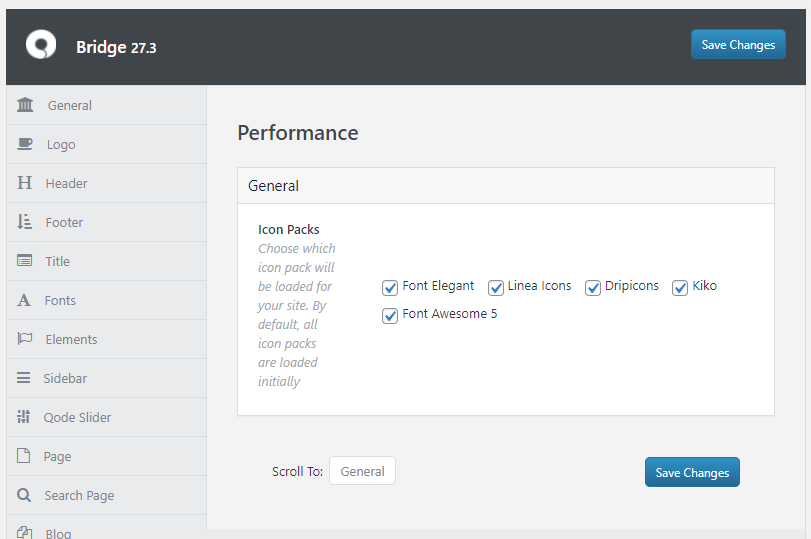Image resolution: width=811 pixels, height=539 pixels.
Task: Go to the Page settings section
Action: 57,456
